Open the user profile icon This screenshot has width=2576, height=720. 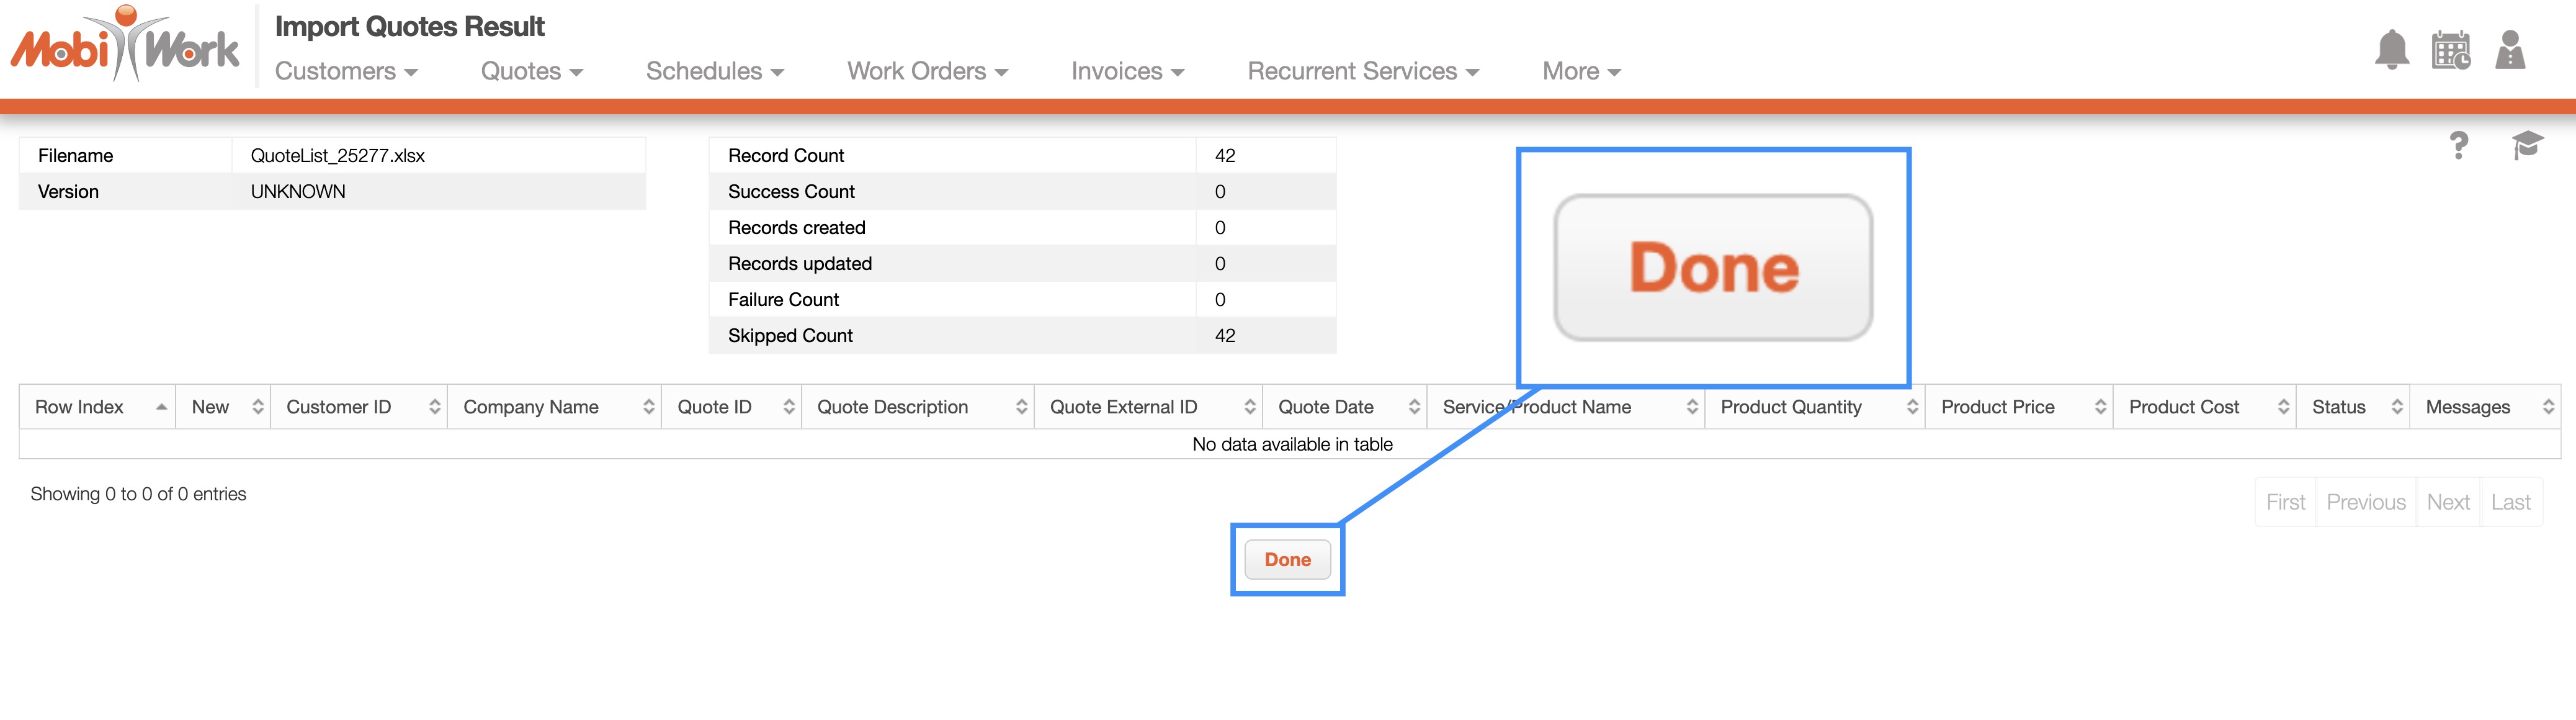(2509, 50)
